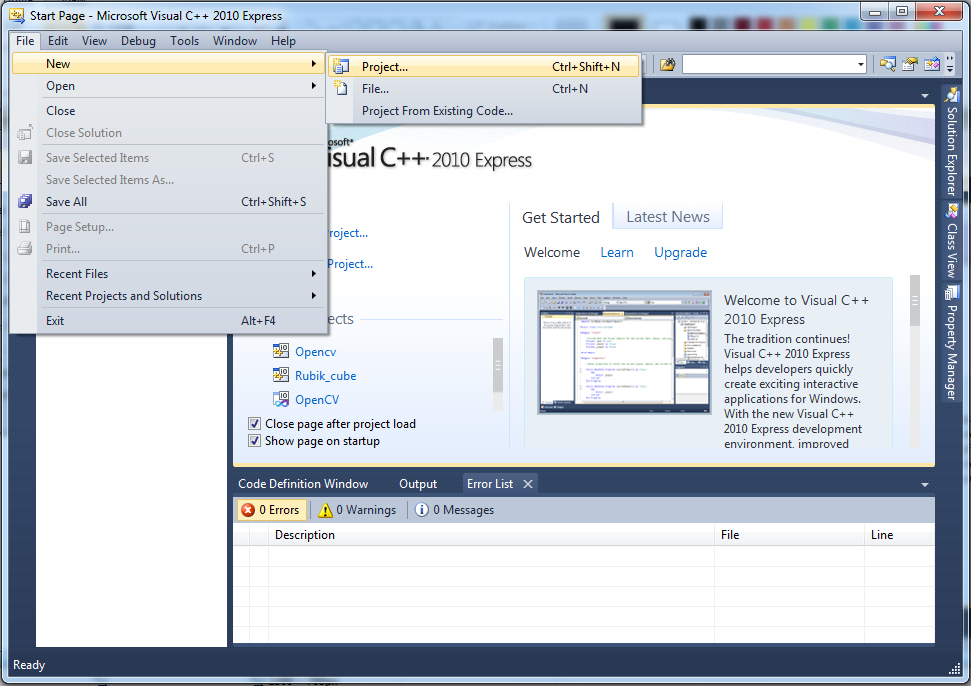Toggle Show page on startup checkbox
The width and height of the screenshot is (971, 686).
(x=254, y=441)
